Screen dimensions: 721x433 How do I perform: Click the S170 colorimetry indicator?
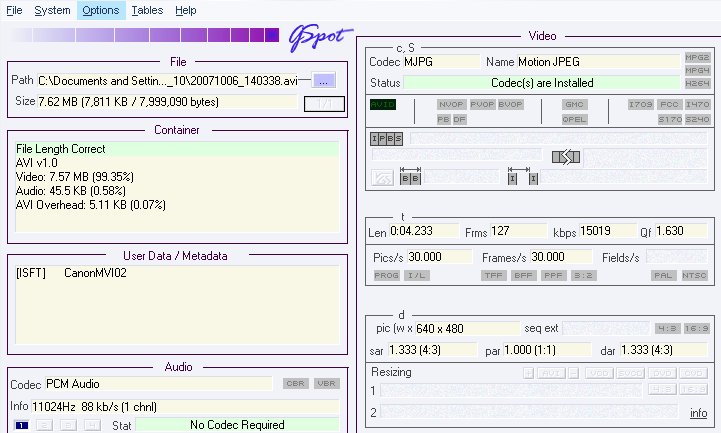point(670,120)
